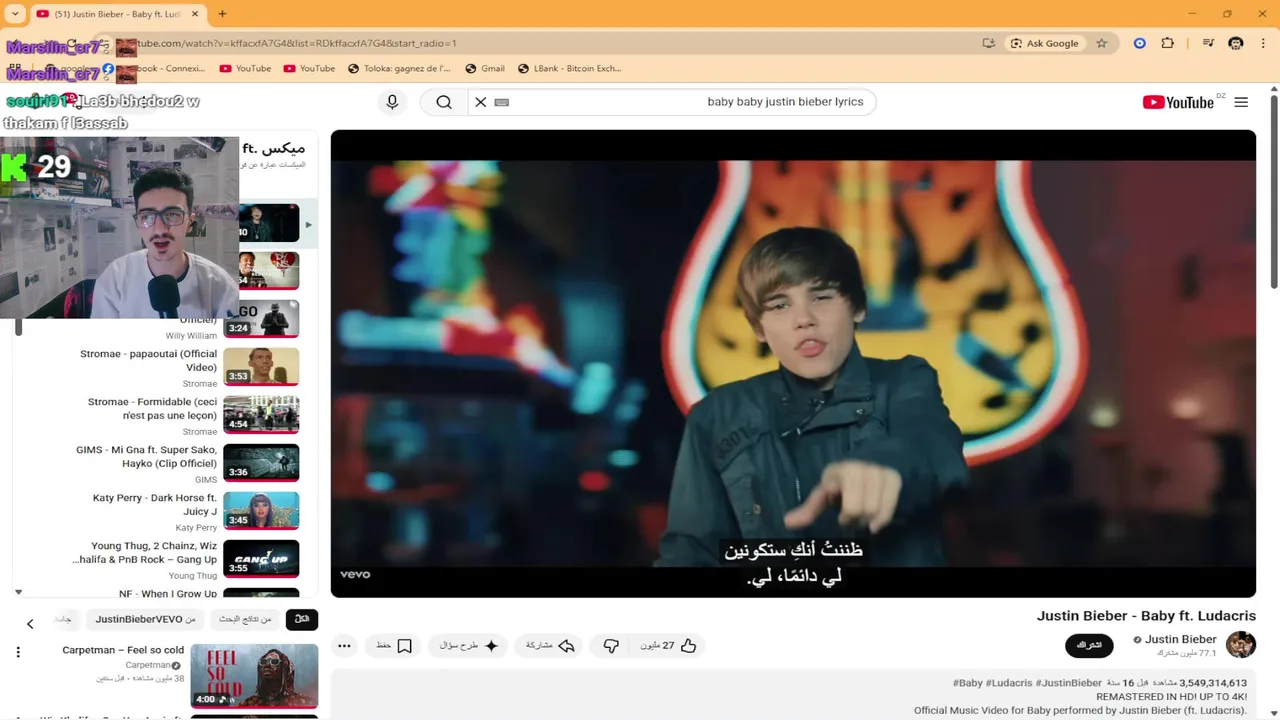Screen dimensions: 1280x720
Task: Click the #Baby hashtag in description
Action: click(968, 683)
